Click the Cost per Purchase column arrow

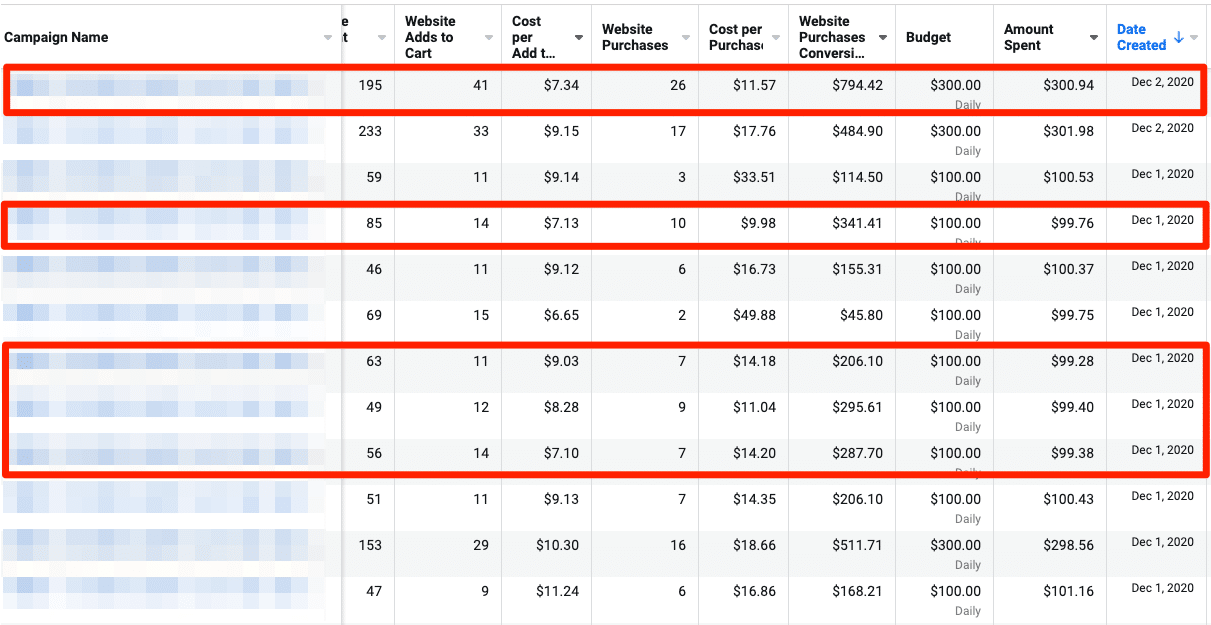[776, 38]
